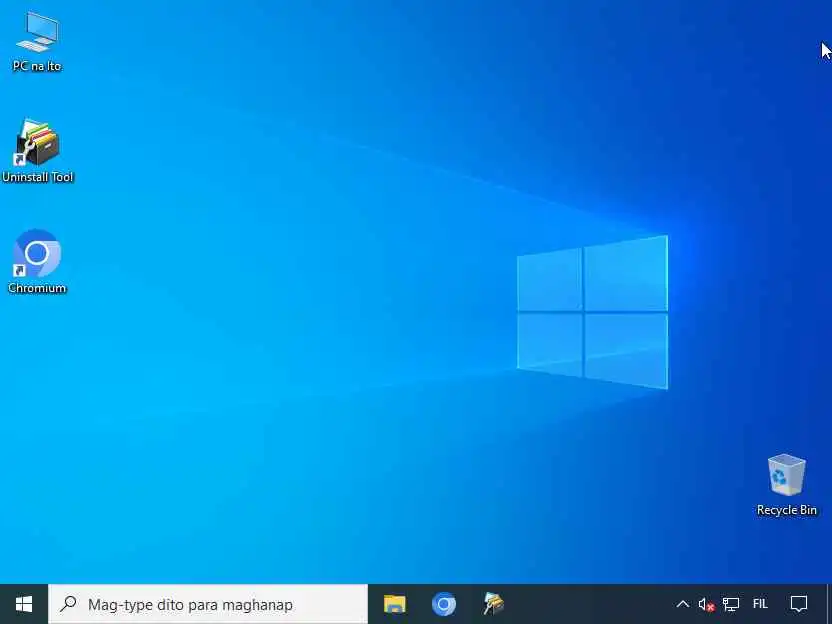Click the magnifier icon in the search box
The image size is (832, 624).
tap(68, 604)
